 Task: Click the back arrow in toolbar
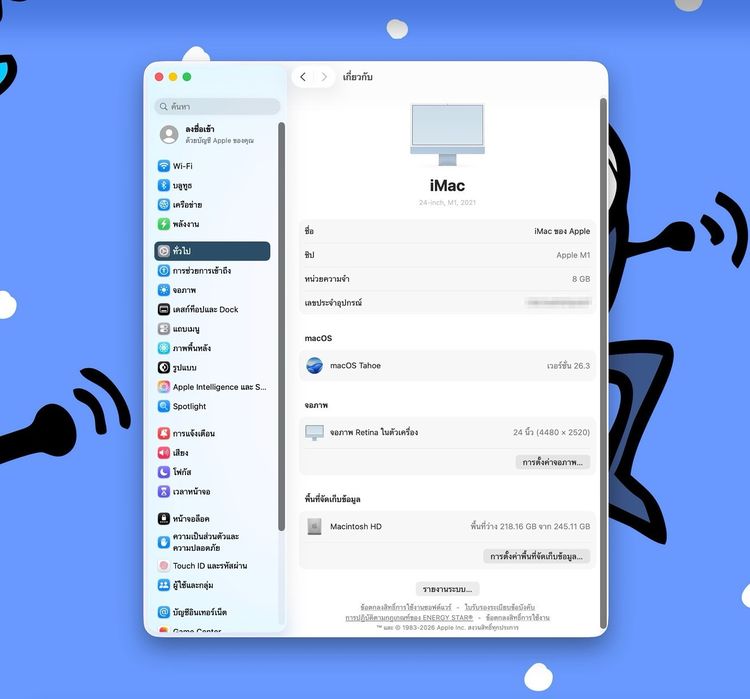pos(303,77)
